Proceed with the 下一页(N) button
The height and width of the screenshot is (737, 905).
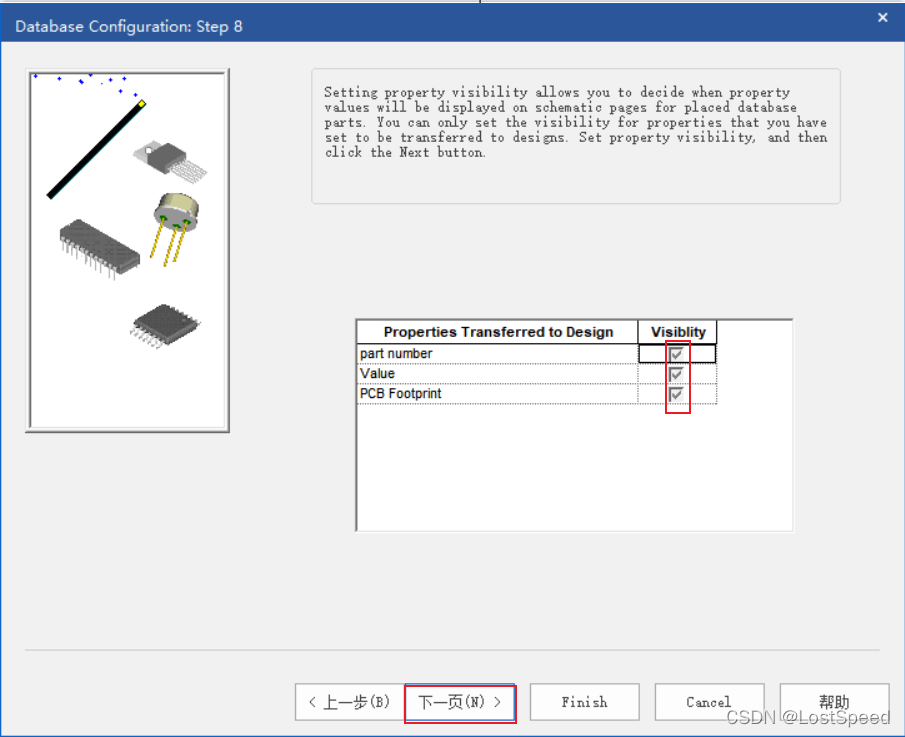point(460,702)
